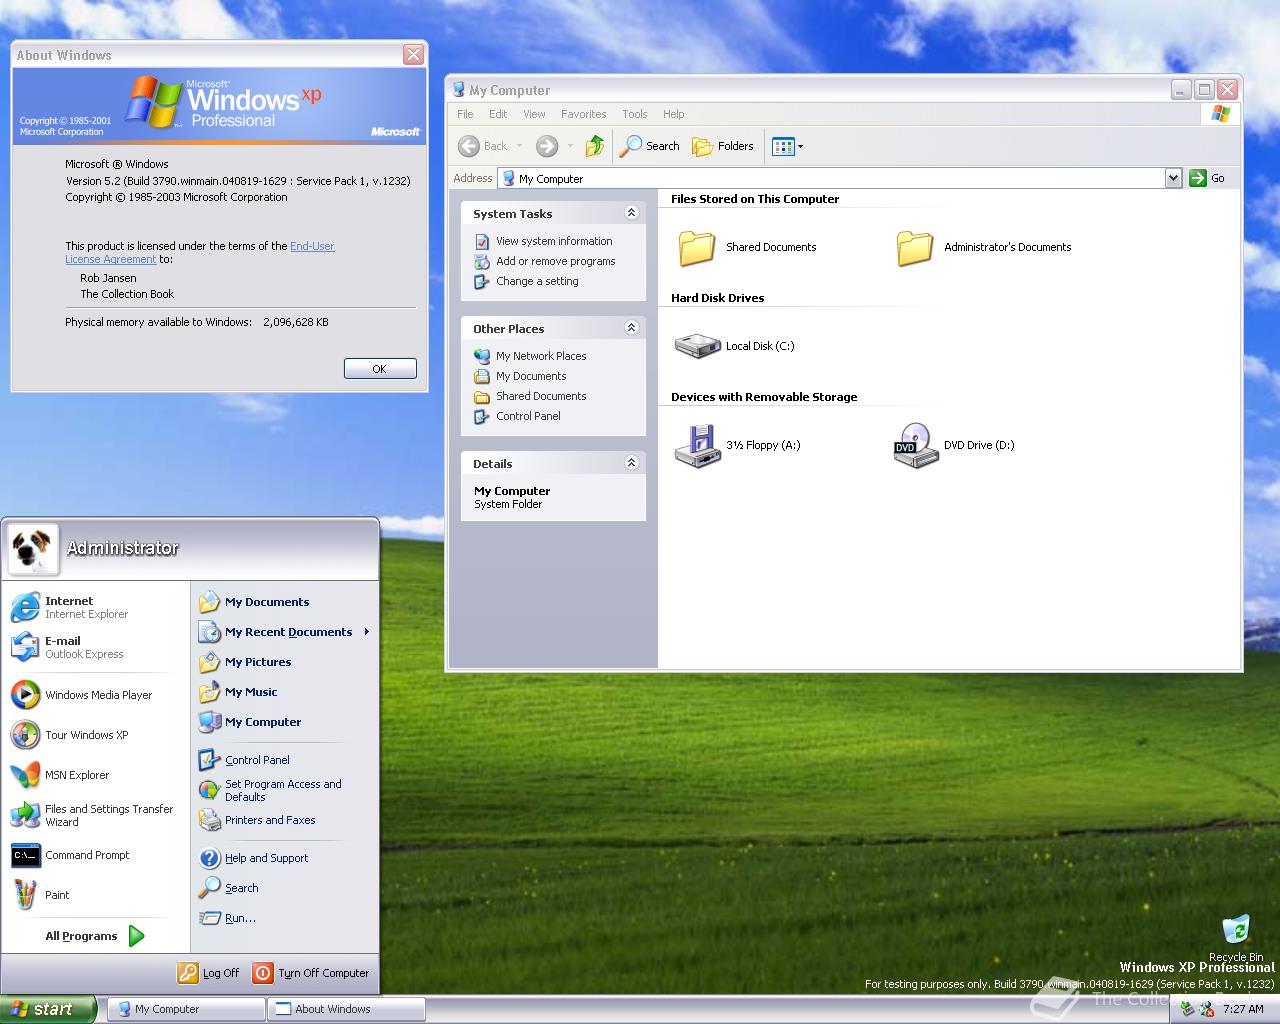Open the Edit menu

pos(498,114)
